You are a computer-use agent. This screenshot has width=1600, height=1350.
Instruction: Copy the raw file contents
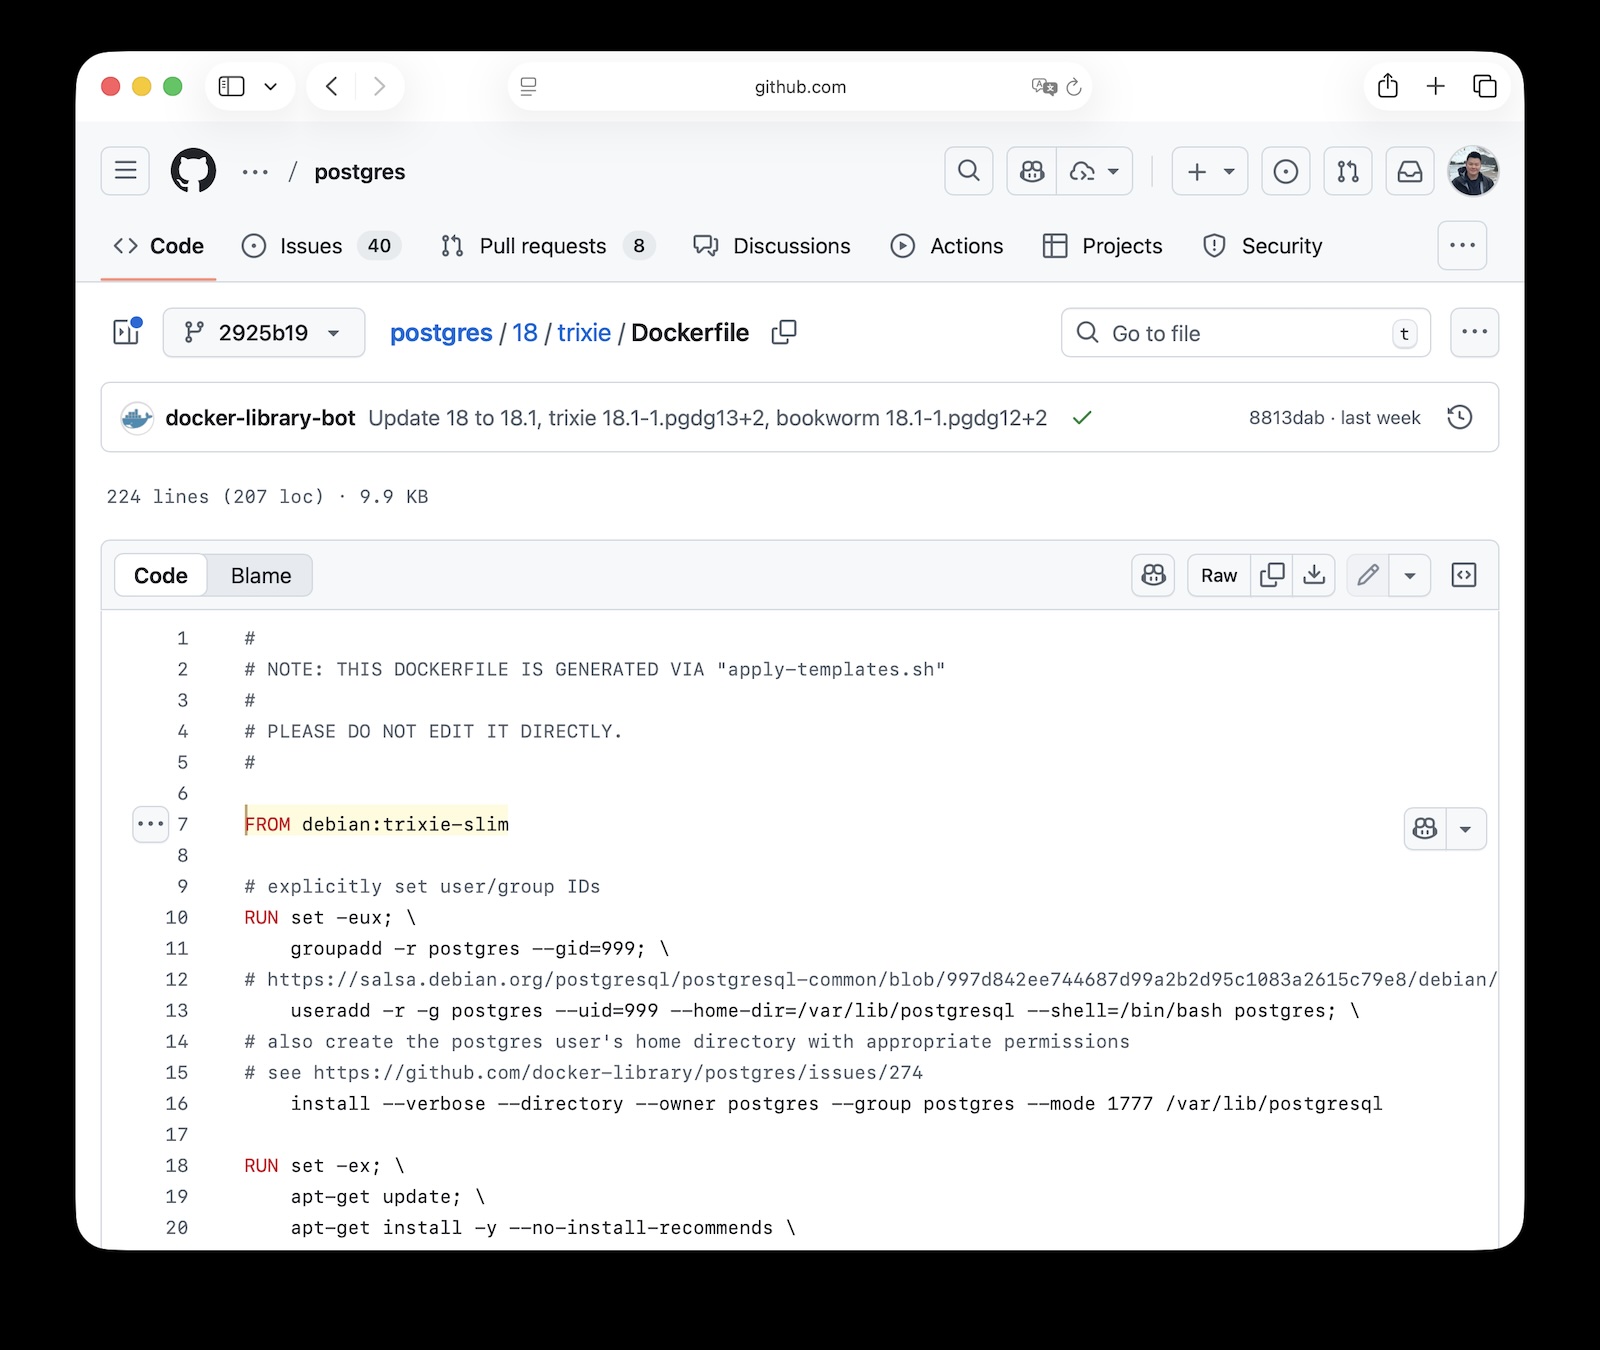click(1272, 575)
